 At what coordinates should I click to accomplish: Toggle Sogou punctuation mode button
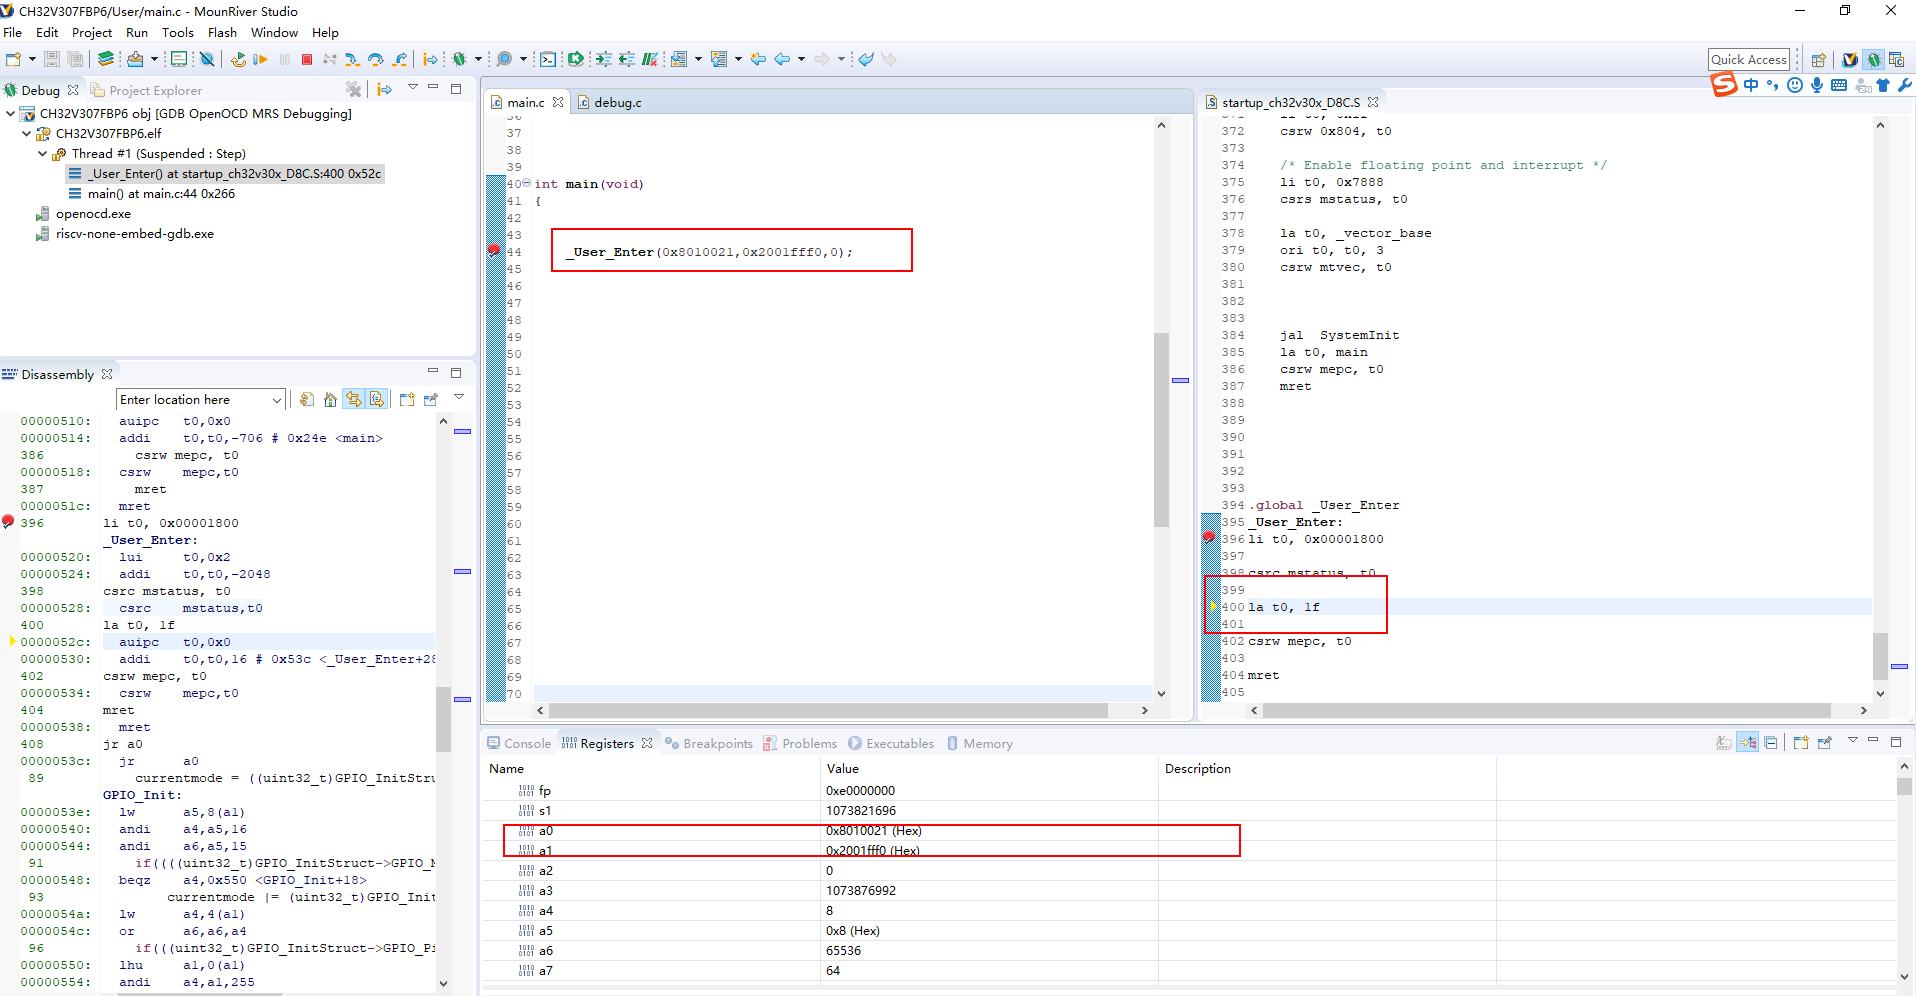click(x=1773, y=85)
